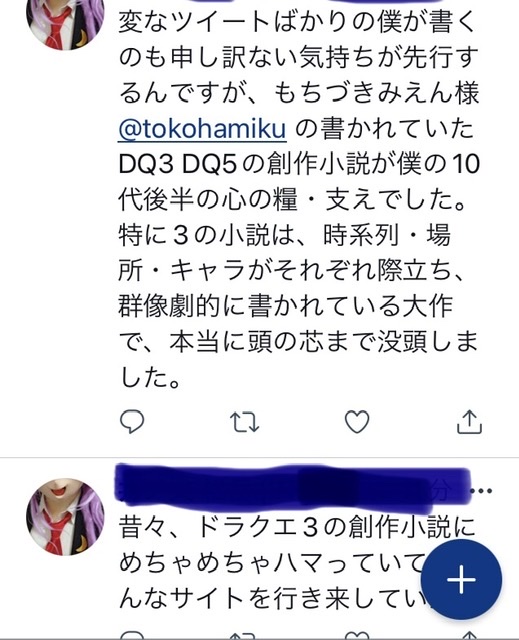519x640 pixels.
Task: Reply to the second tweet at bottom
Action: [132, 635]
